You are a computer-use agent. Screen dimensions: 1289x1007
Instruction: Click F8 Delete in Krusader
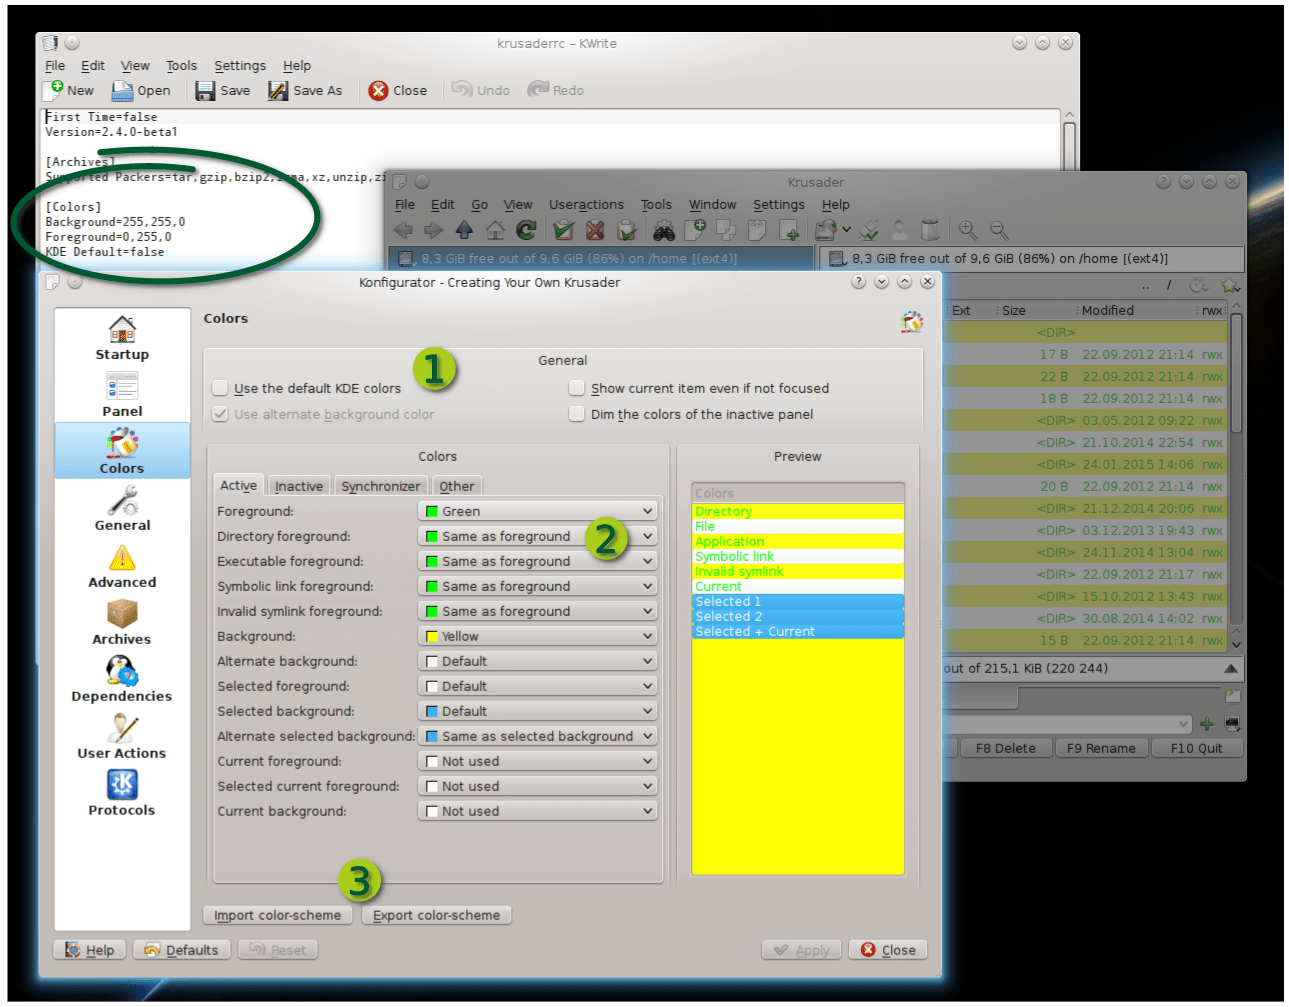click(x=1005, y=748)
